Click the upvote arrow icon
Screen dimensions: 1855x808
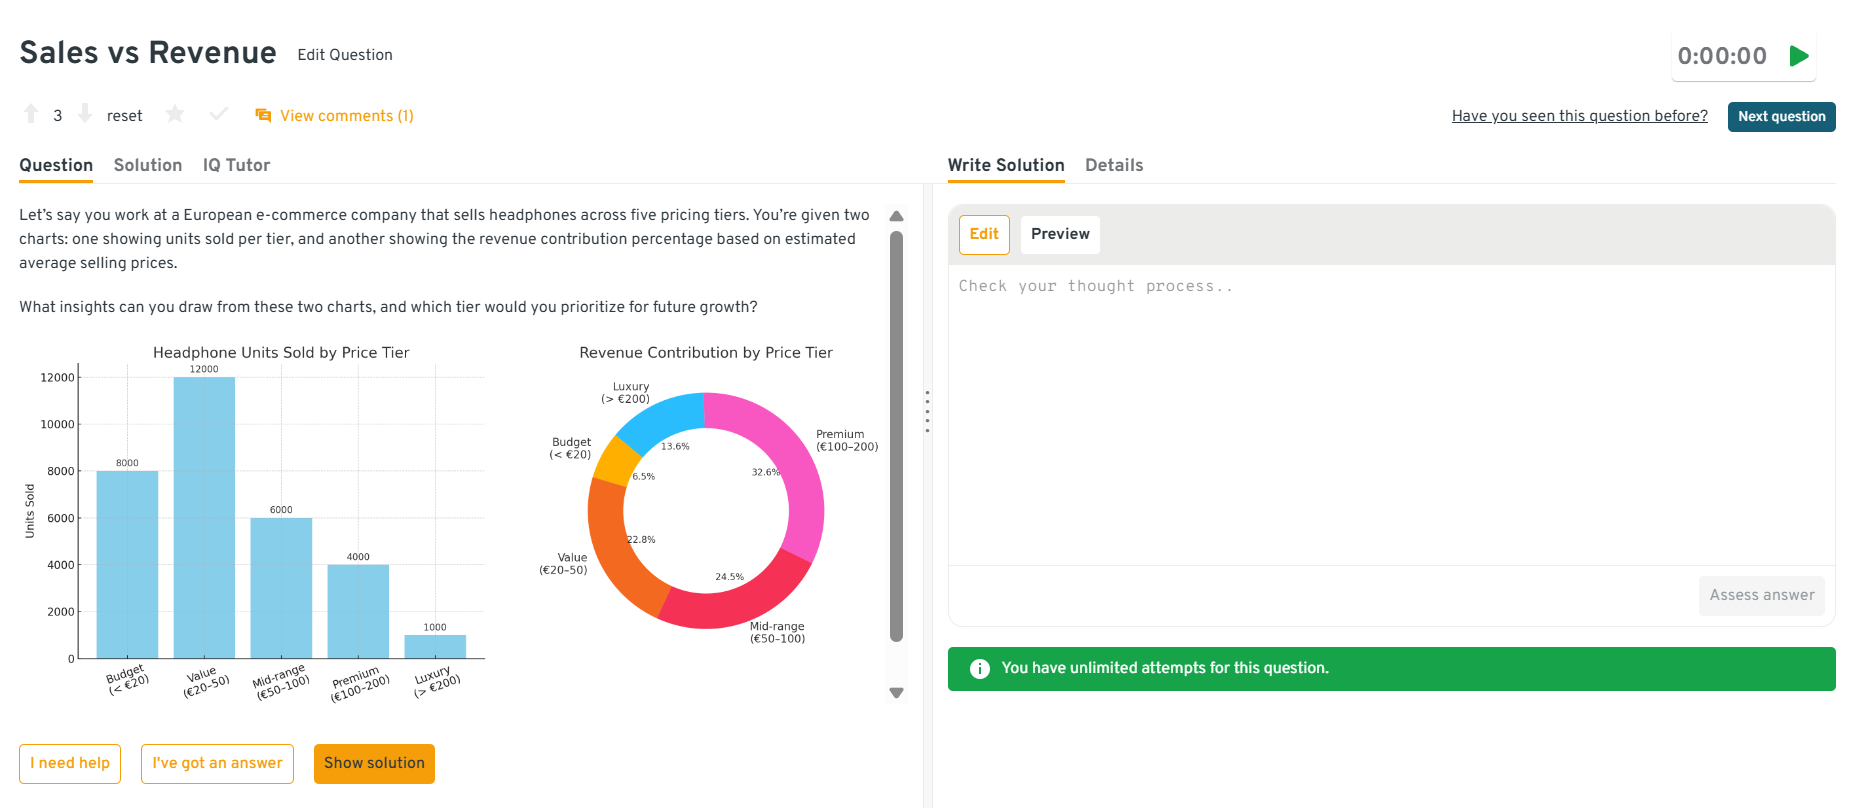point(31,115)
